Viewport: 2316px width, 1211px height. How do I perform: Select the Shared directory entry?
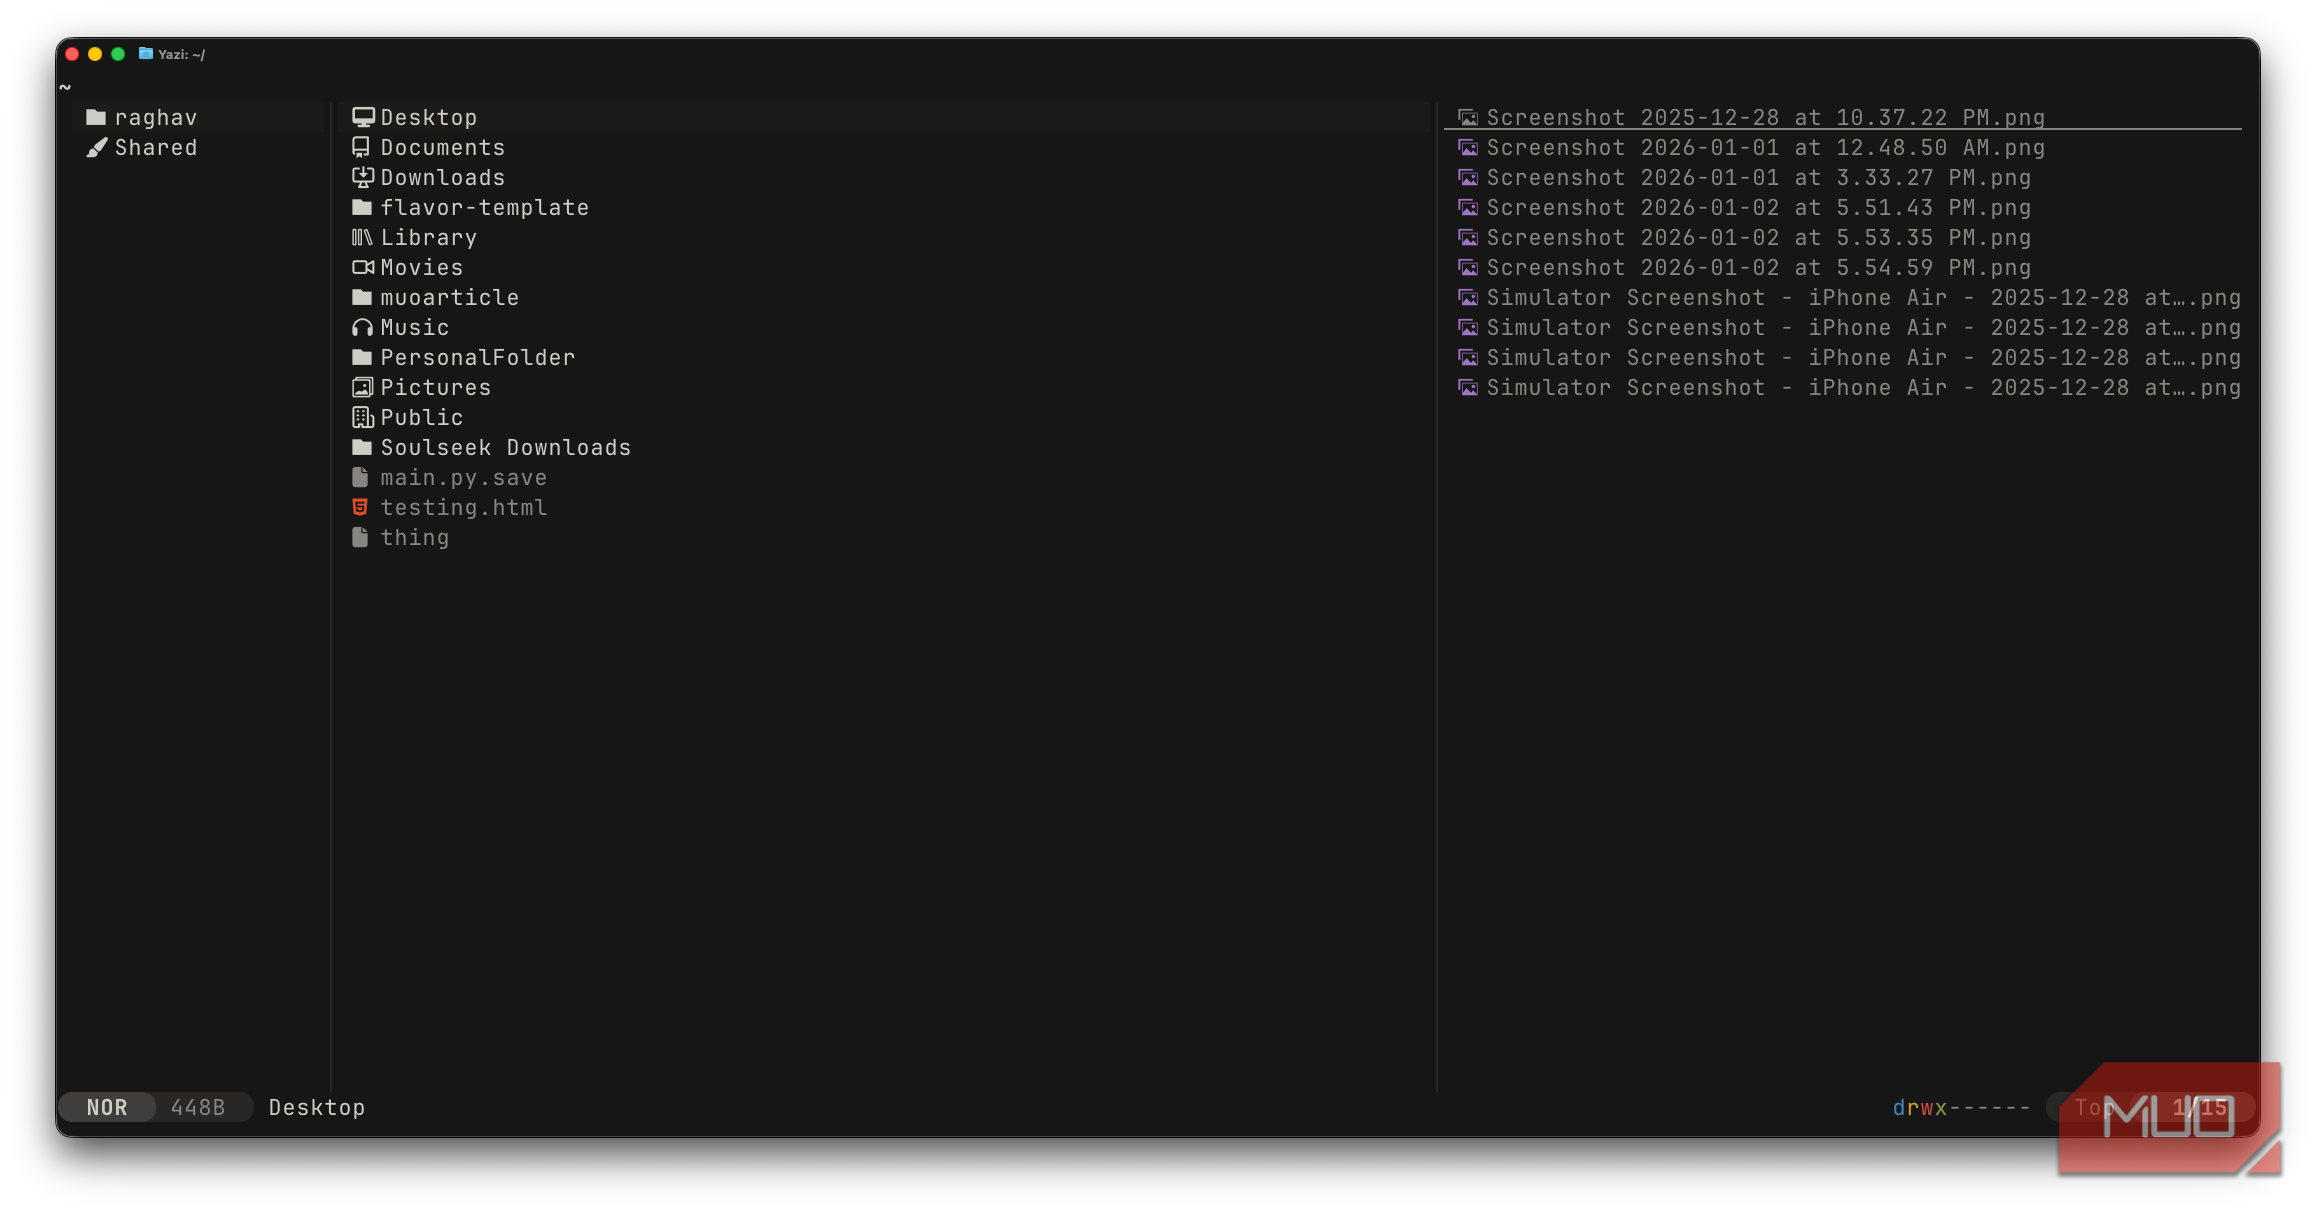tap(156, 148)
